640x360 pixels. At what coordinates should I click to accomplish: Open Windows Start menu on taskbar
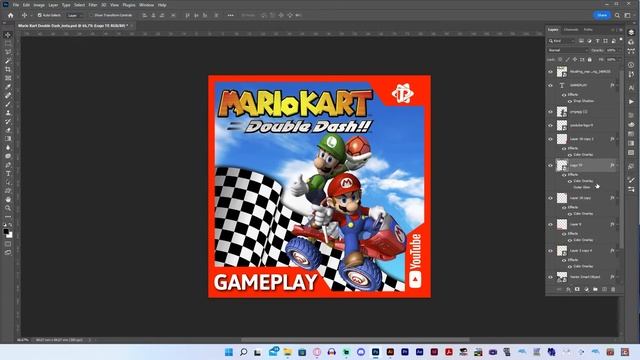click(229, 352)
